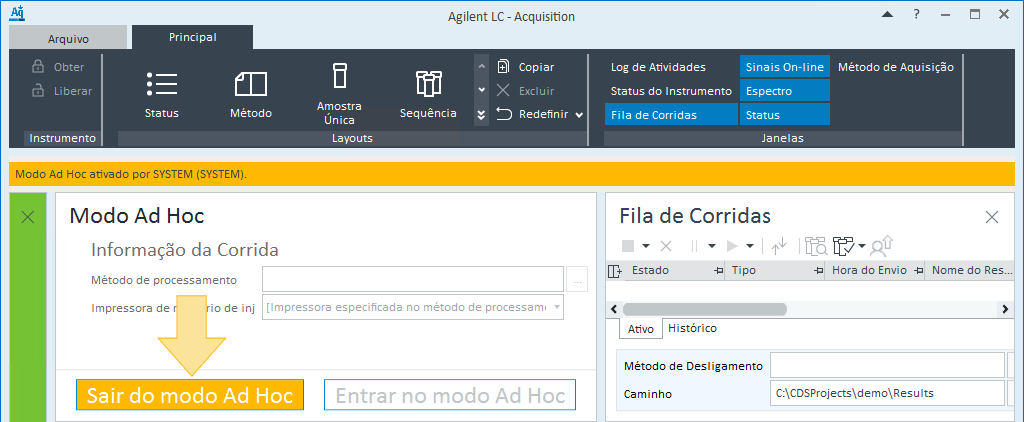Click the Caminho path field
The height and width of the screenshot is (422, 1024).
[887, 393]
